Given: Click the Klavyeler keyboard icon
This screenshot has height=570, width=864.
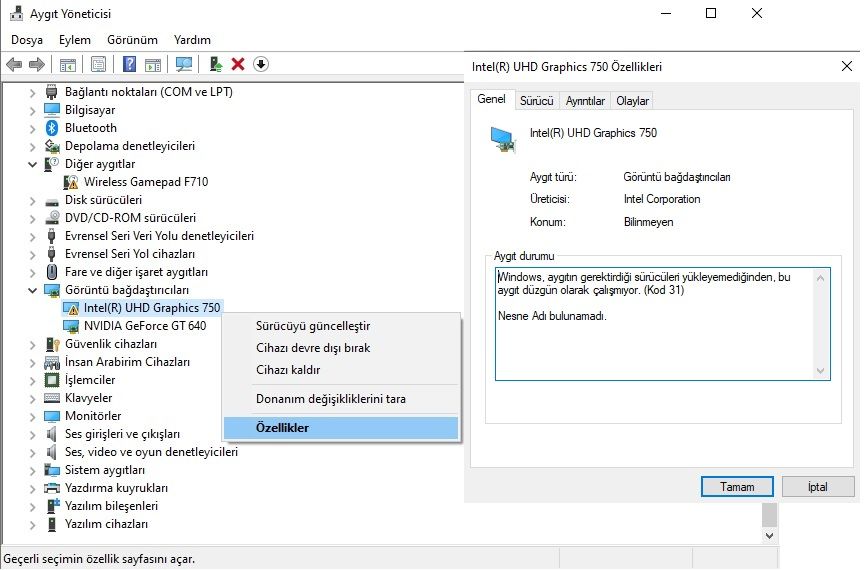Looking at the screenshot, I should (x=52, y=398).
